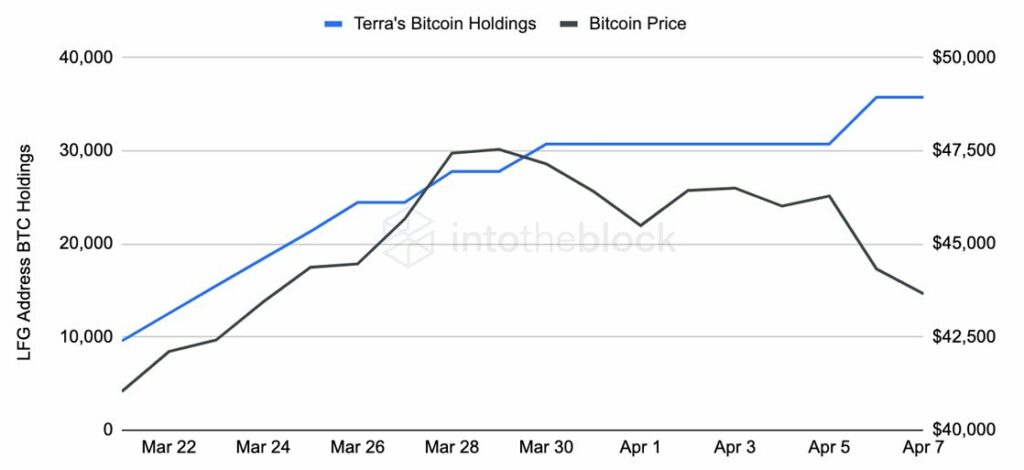The height and width of the screenshot is (470, 1024).
Task: Click the Mar 30 date axis label
Action: click(x=546, y=448)
